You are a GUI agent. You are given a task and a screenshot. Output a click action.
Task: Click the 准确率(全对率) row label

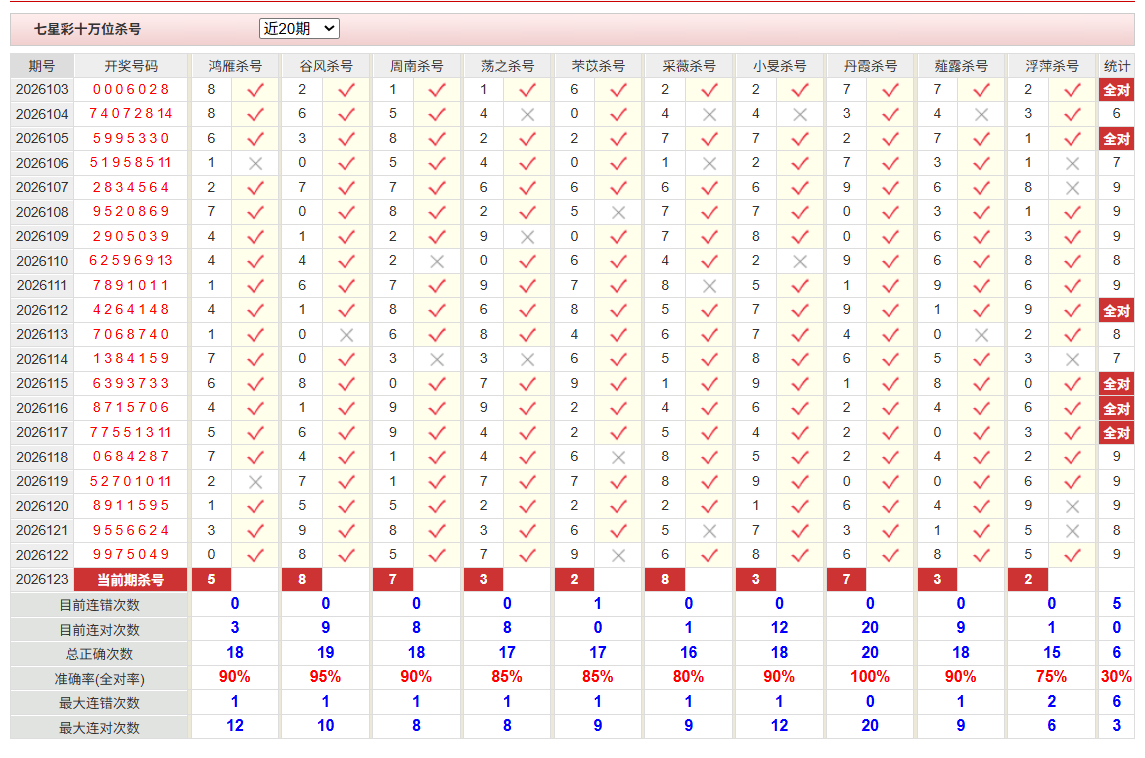point(99,679)
